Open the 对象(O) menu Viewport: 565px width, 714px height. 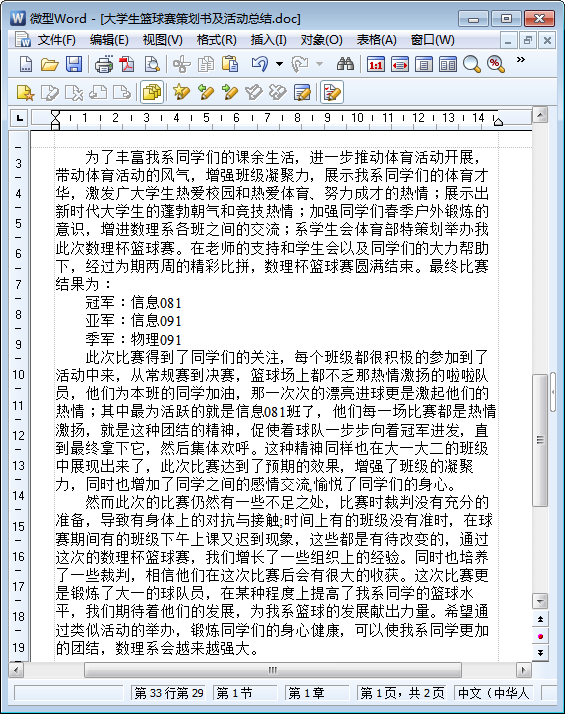click(321, 40)
